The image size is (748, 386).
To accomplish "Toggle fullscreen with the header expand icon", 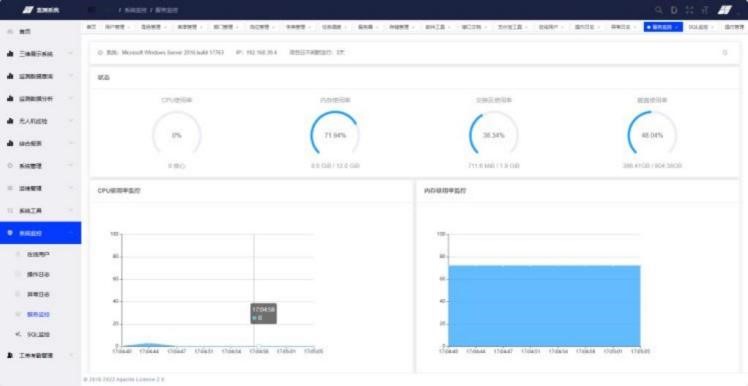I will [x=689, y=10].
